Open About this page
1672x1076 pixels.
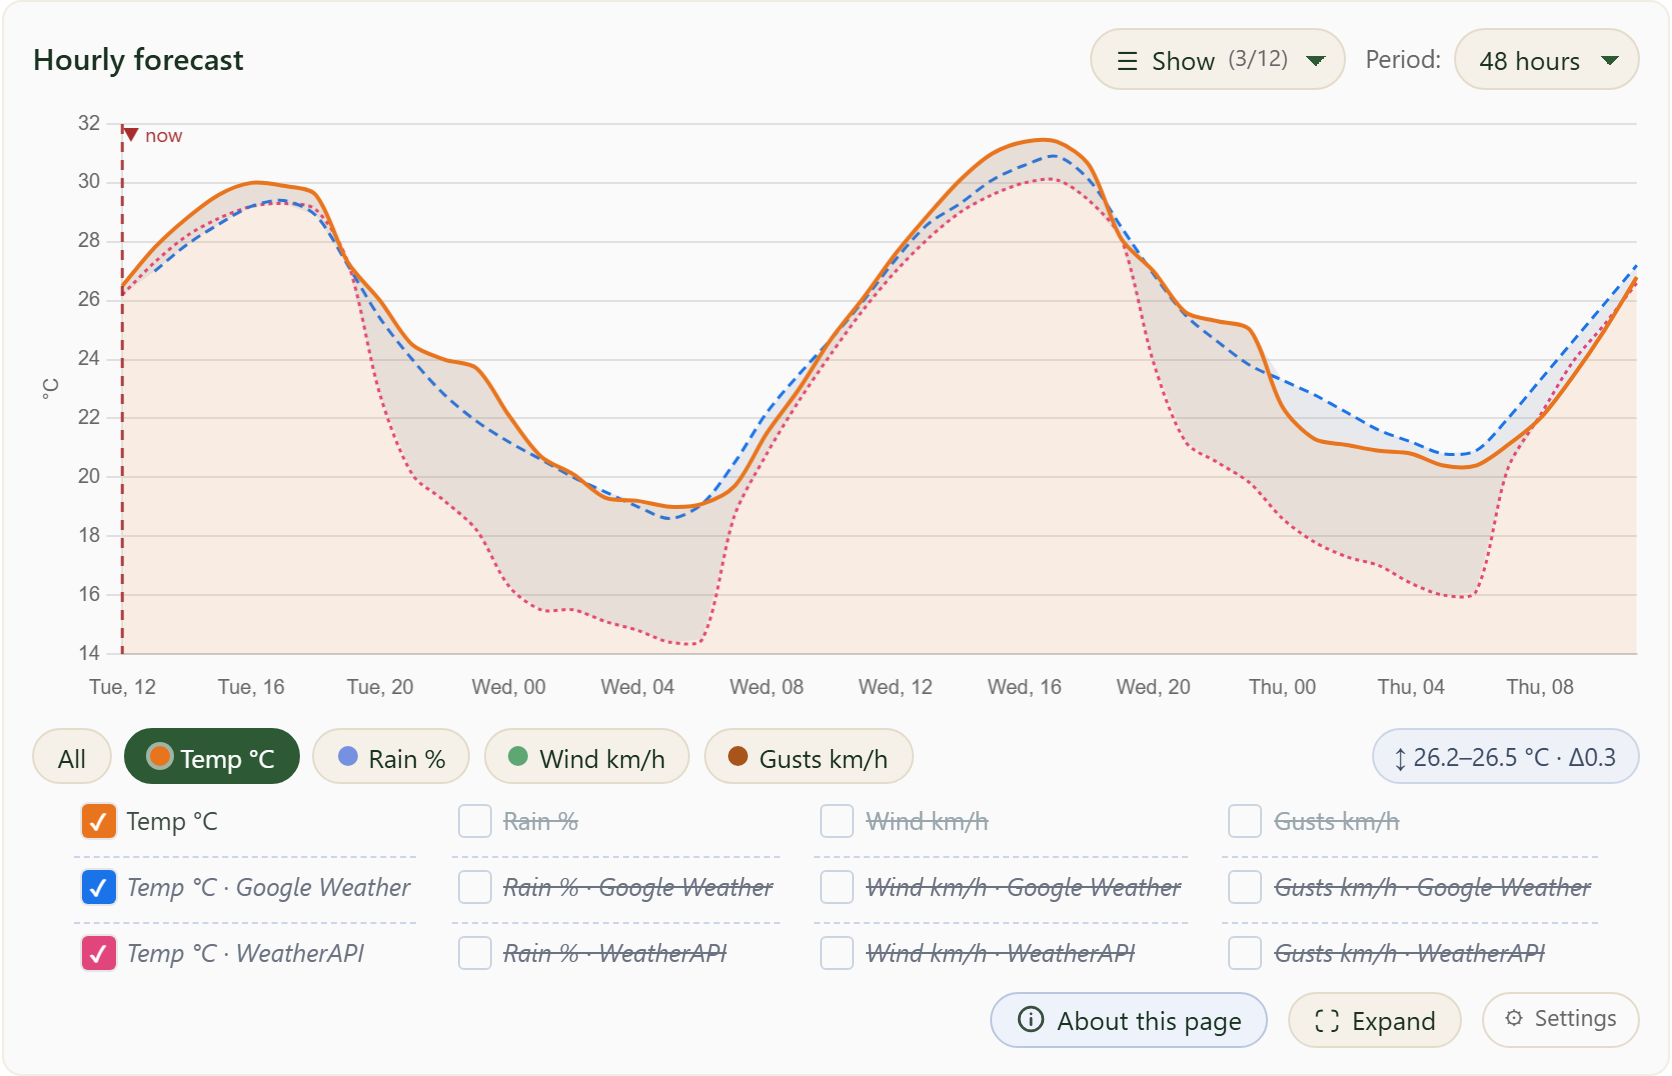[x=1129, y=1020]
